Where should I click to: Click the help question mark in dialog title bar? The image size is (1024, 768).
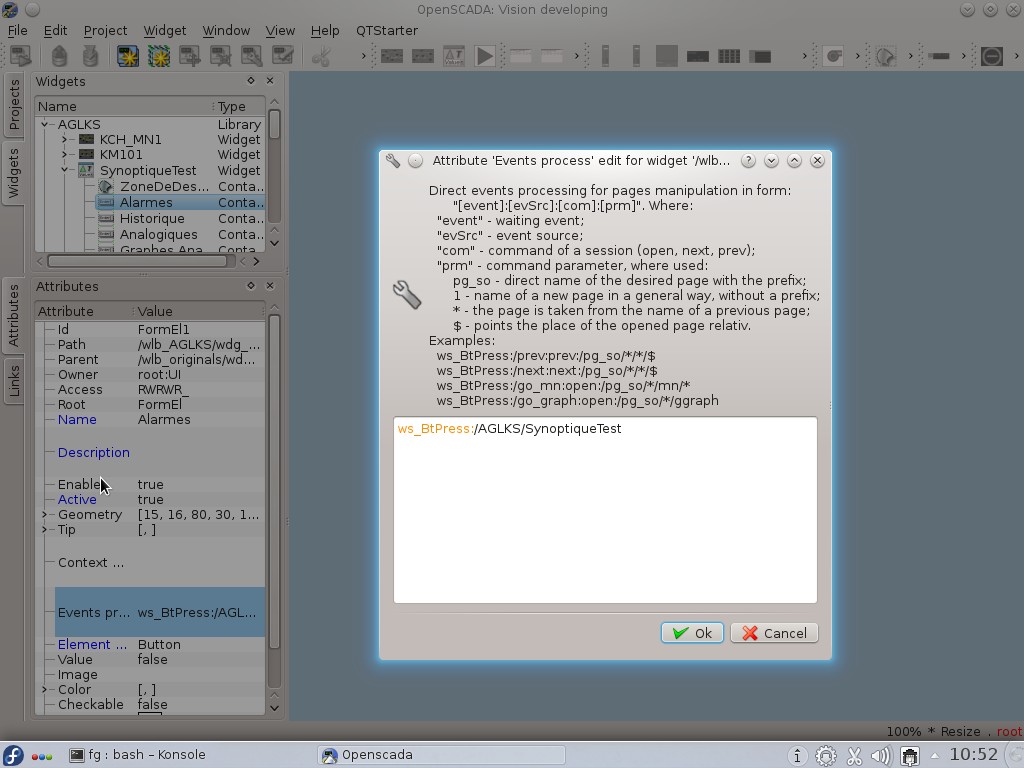click(748, 161)
